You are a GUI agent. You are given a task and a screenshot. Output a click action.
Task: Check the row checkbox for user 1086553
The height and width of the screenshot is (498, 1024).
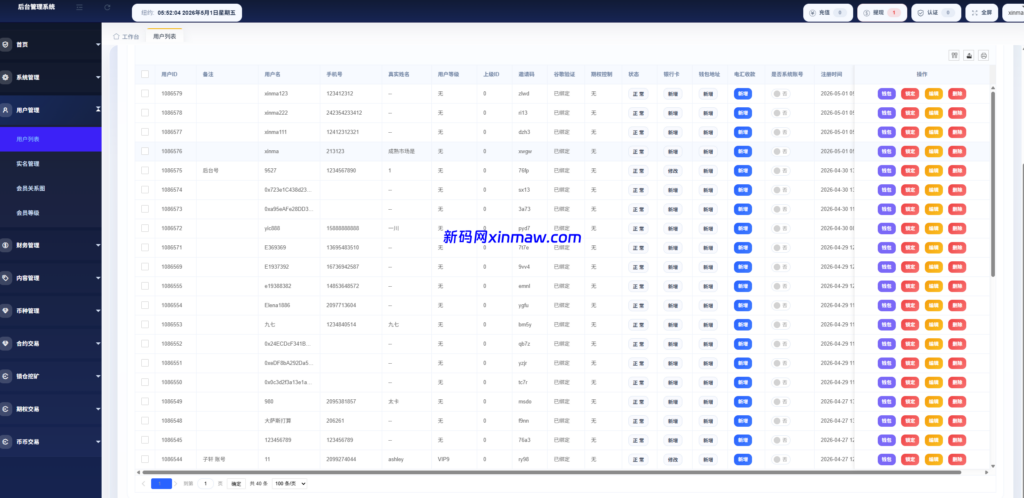pos(145,324)
